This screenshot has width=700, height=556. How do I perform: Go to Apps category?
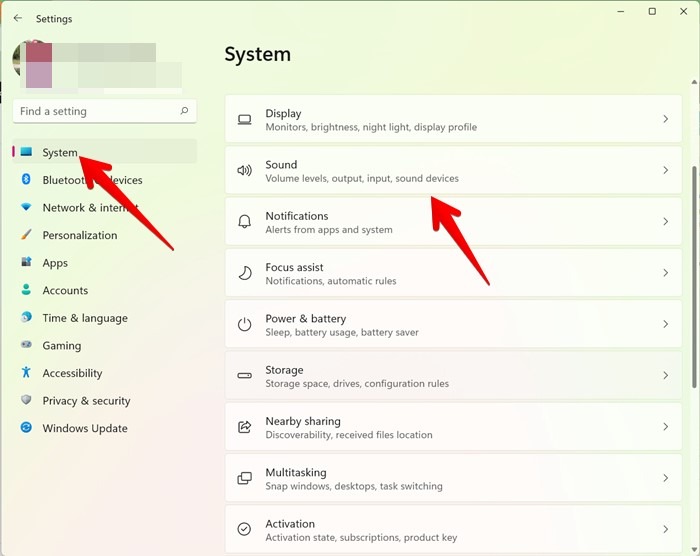click(104, 263)
